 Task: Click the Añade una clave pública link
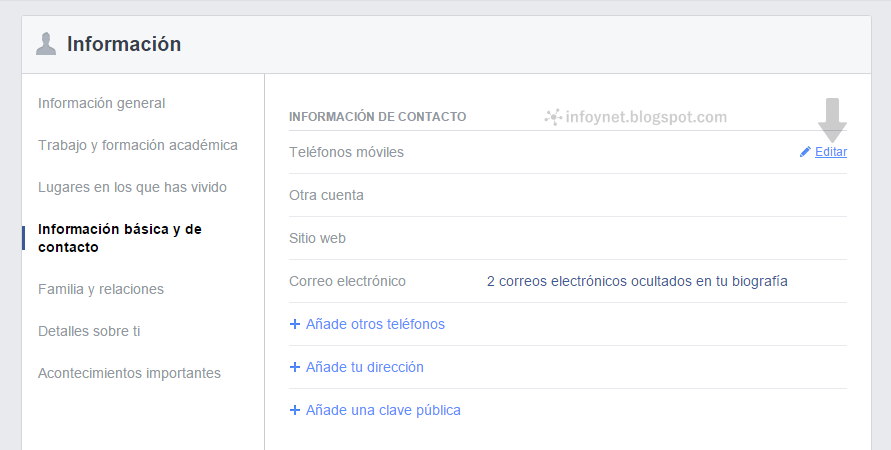point(383,410)
